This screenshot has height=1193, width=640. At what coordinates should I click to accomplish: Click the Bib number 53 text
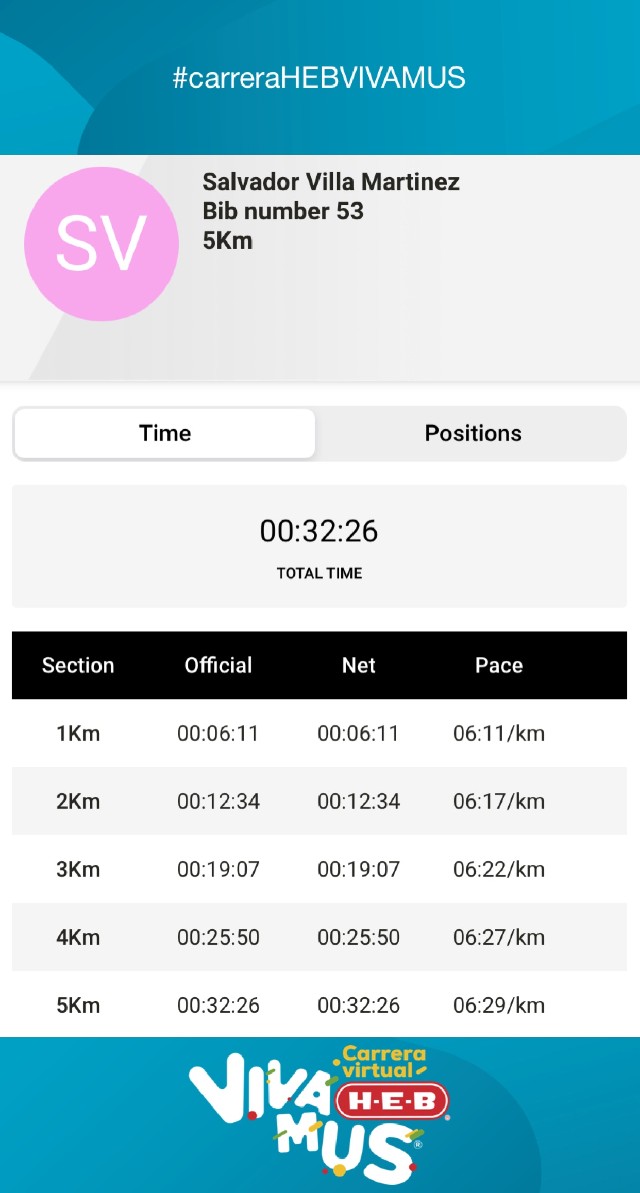(283, 211)
